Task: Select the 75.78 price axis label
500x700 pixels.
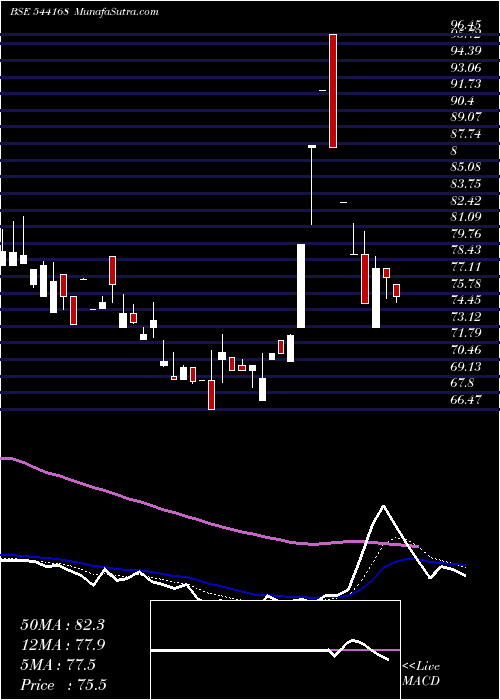Action: (x=465, y=283)
